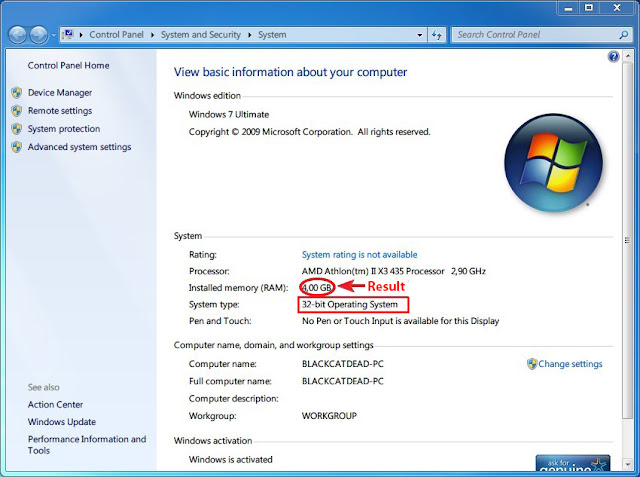The height and width of the screenshot is (477, 640).
Task: Close the System window
Action: [x=617, y=8]
